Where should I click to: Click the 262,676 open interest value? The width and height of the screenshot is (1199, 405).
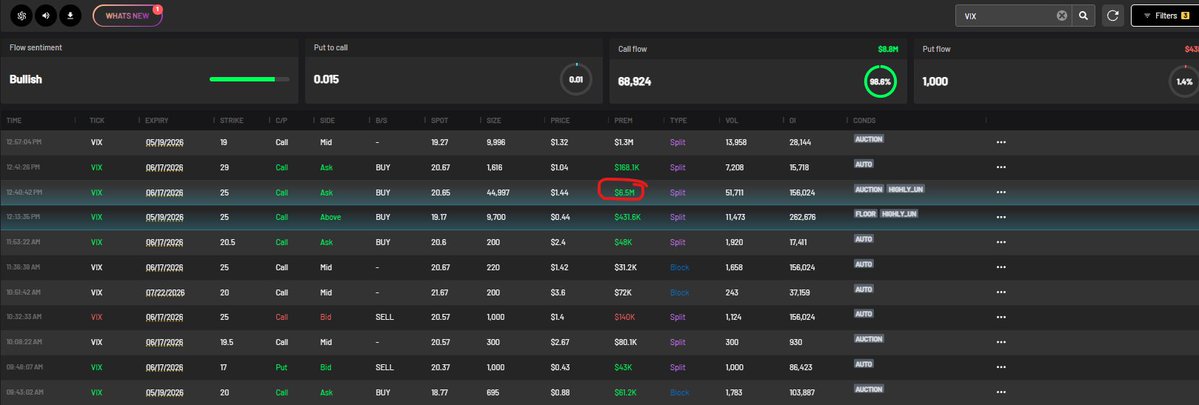coord(802,217)
